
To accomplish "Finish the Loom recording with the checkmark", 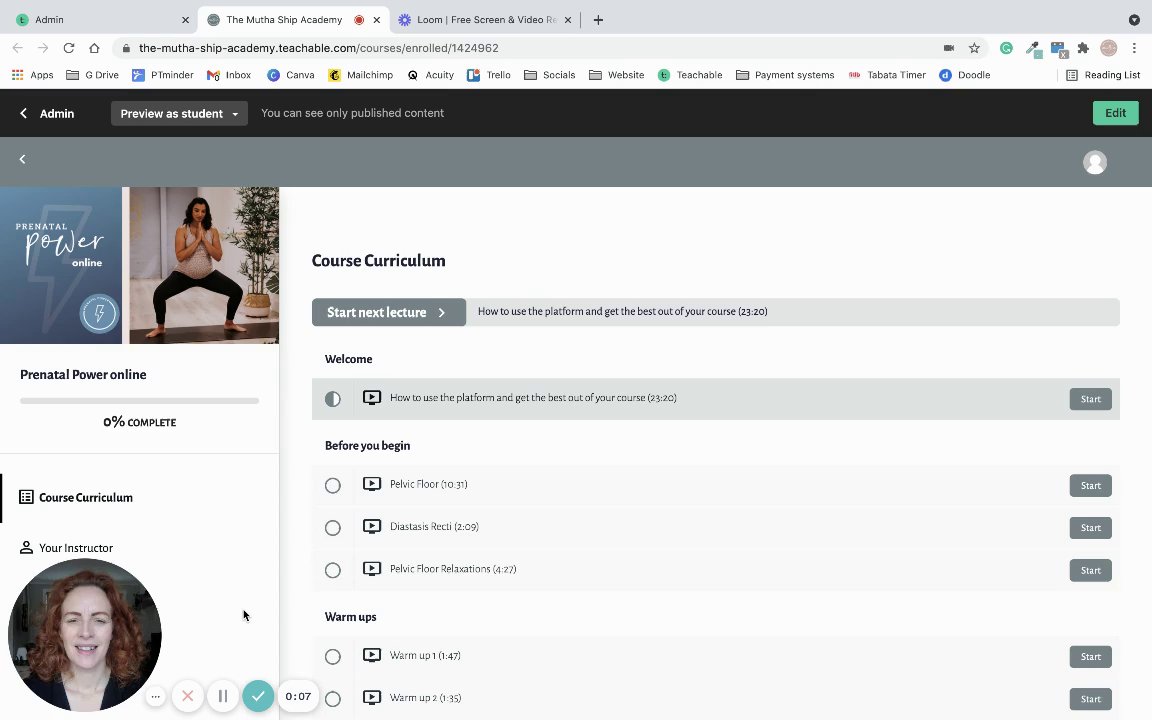I will click(x=258, y=696).
